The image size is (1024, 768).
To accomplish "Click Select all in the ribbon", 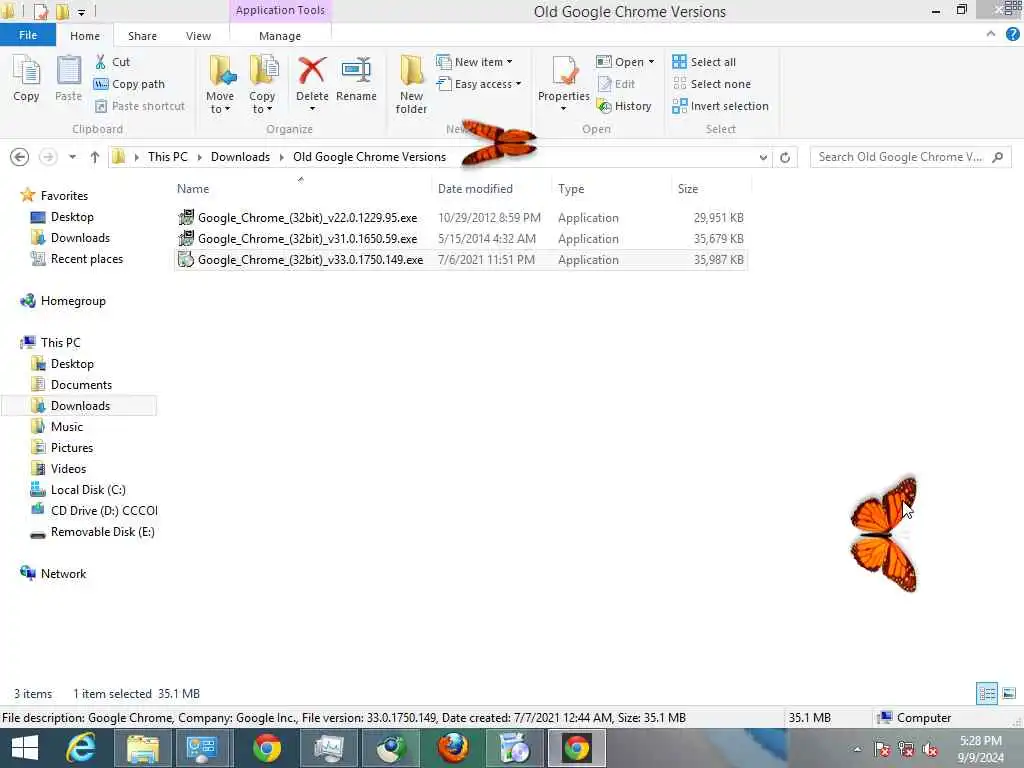I will [x=704, y=62].
